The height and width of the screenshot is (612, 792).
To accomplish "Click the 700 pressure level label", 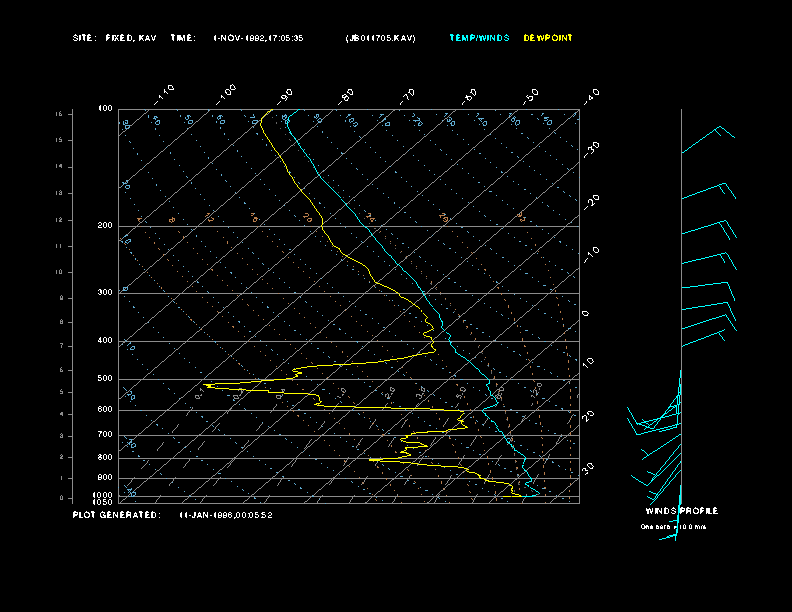I will tap(105, 434).
